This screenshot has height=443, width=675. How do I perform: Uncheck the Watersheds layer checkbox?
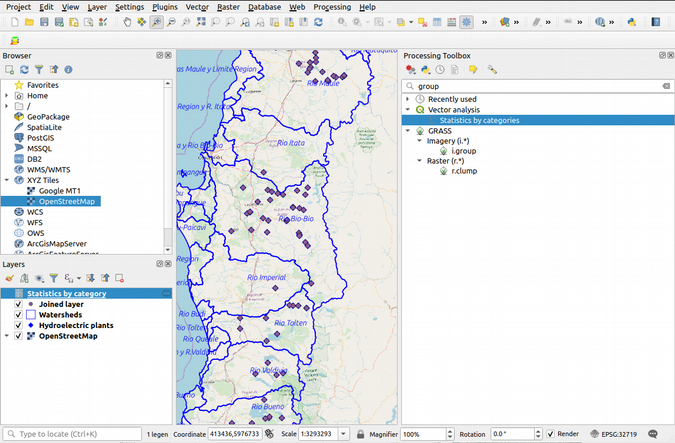tap(19, 315)
